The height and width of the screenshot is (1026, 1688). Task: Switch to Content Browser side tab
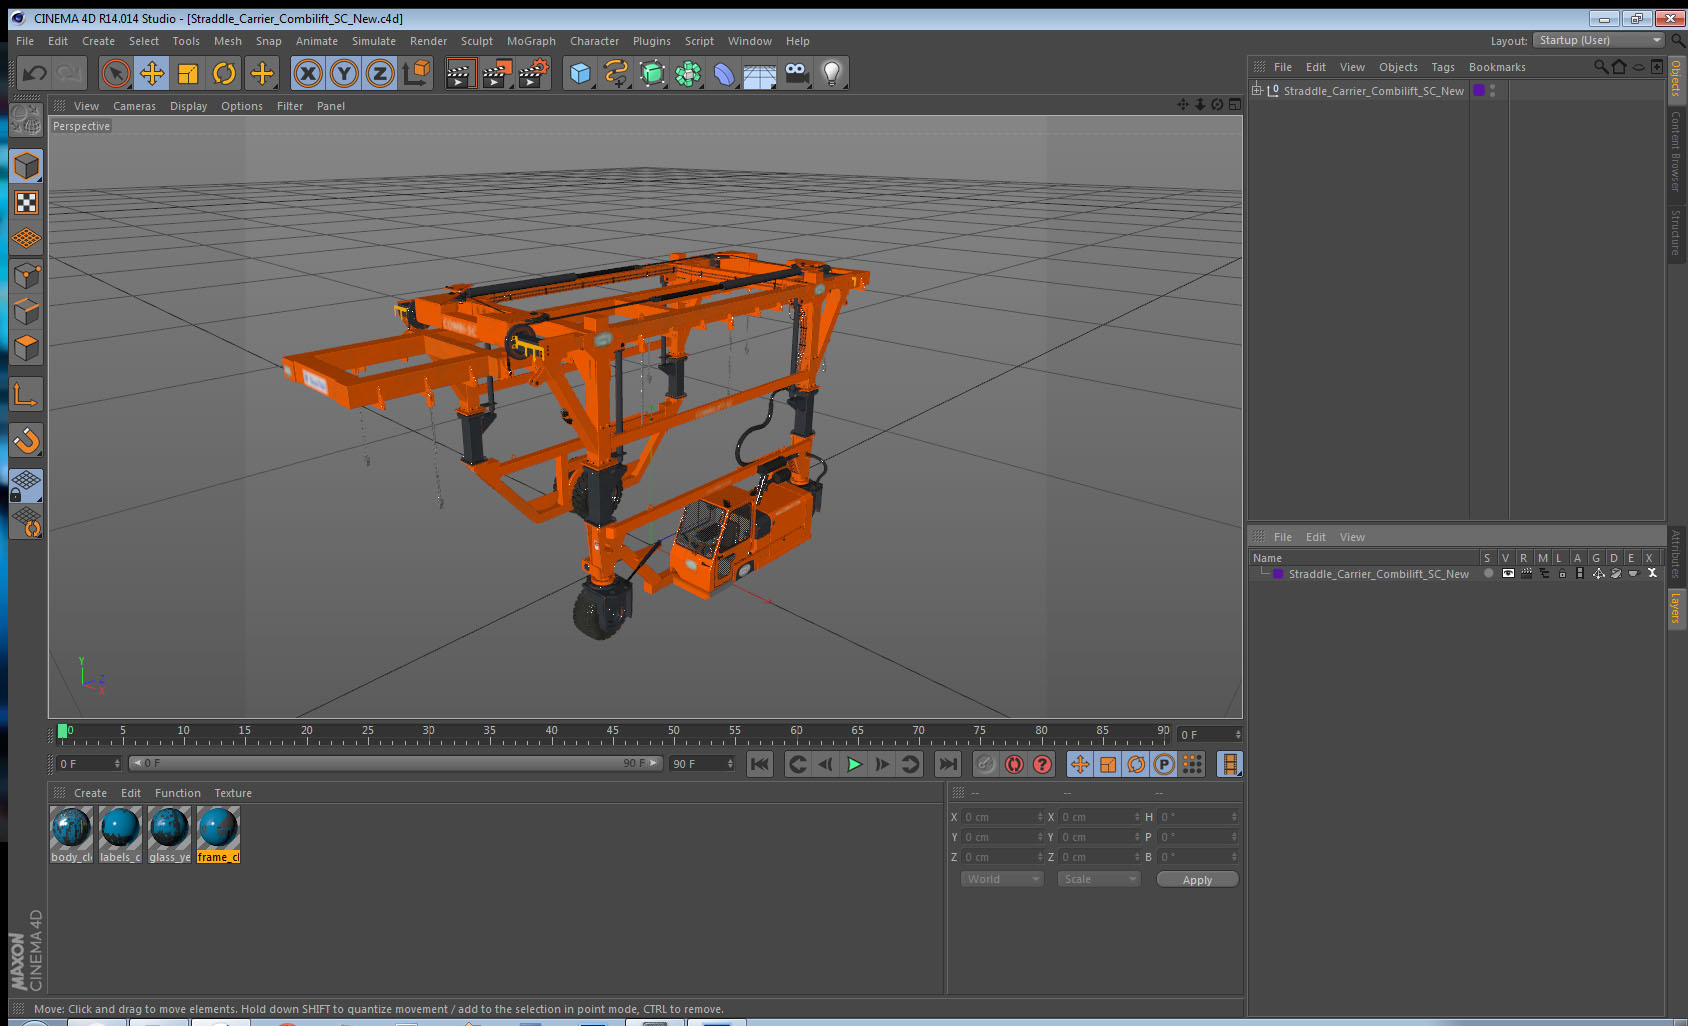1676,151
